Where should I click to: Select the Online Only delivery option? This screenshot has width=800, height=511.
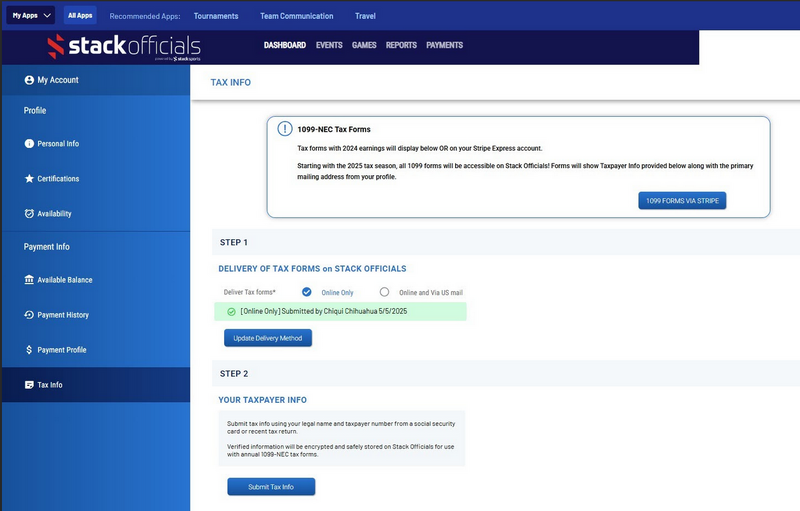[x=307, y=292]
